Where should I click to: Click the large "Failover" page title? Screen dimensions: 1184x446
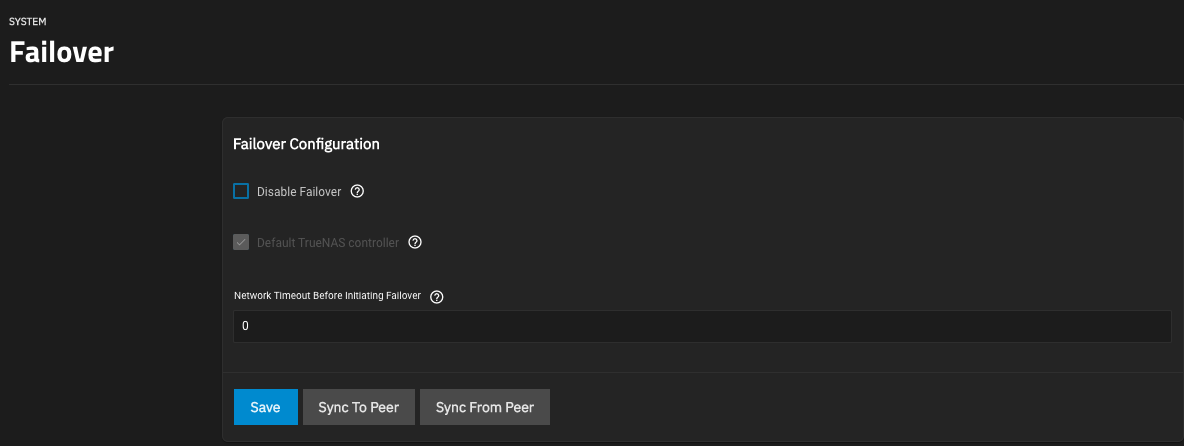point(61,52)
